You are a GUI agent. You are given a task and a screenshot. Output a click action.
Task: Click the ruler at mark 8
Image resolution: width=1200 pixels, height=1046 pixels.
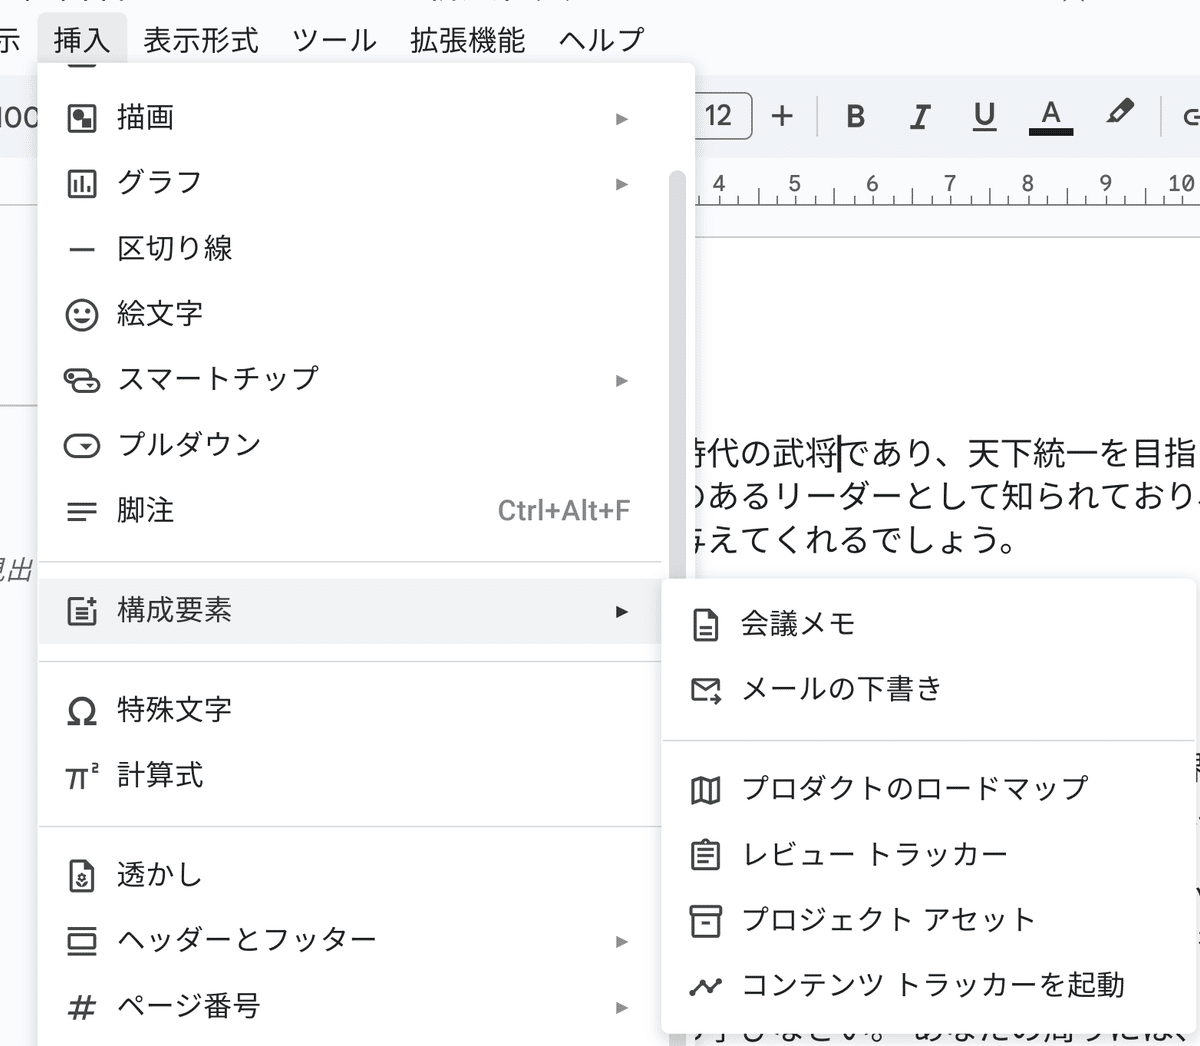click(x=1027, y=185)
